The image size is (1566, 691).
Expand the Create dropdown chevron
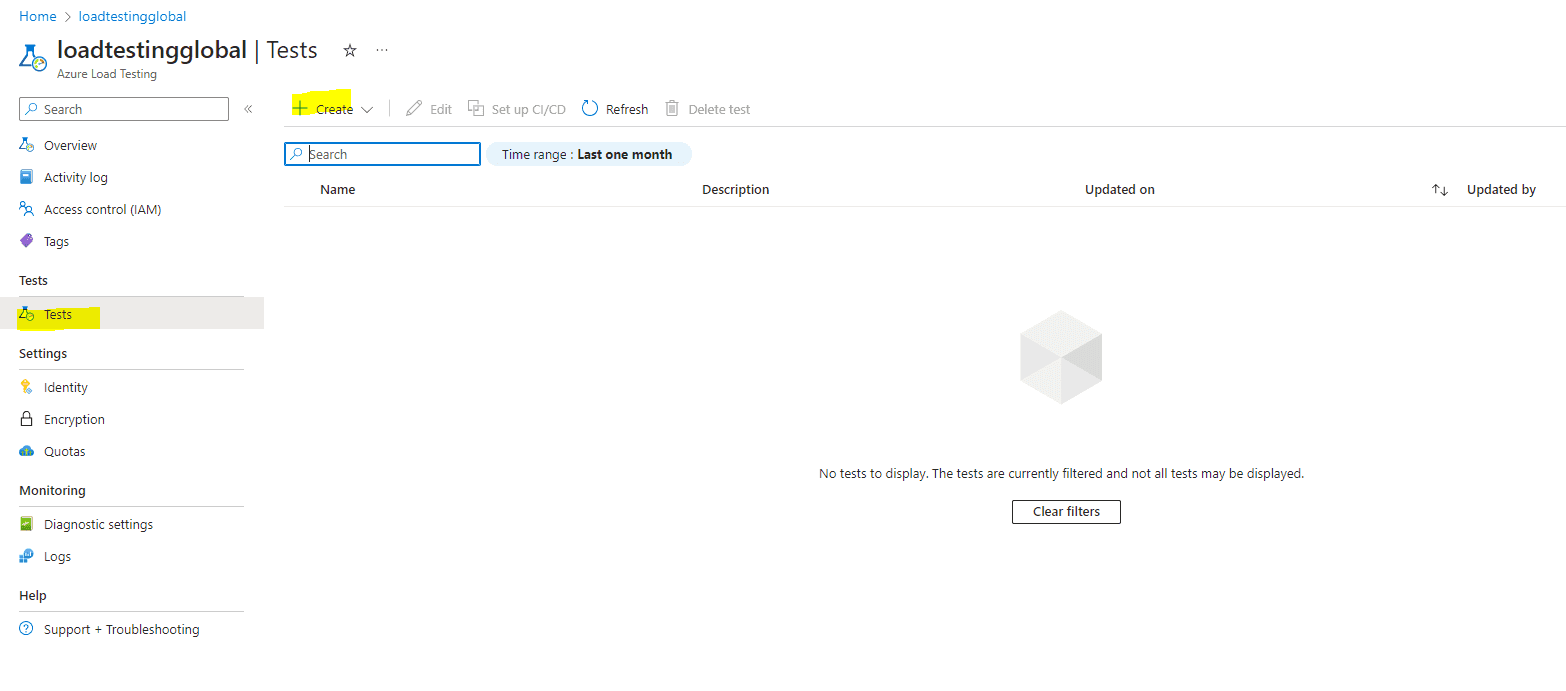(367, 110)
